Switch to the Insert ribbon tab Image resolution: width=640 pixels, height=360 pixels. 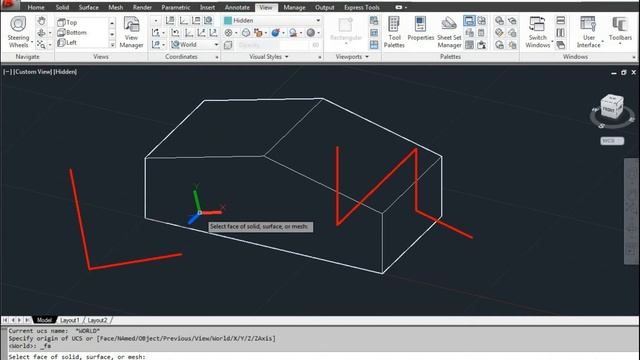207,7
